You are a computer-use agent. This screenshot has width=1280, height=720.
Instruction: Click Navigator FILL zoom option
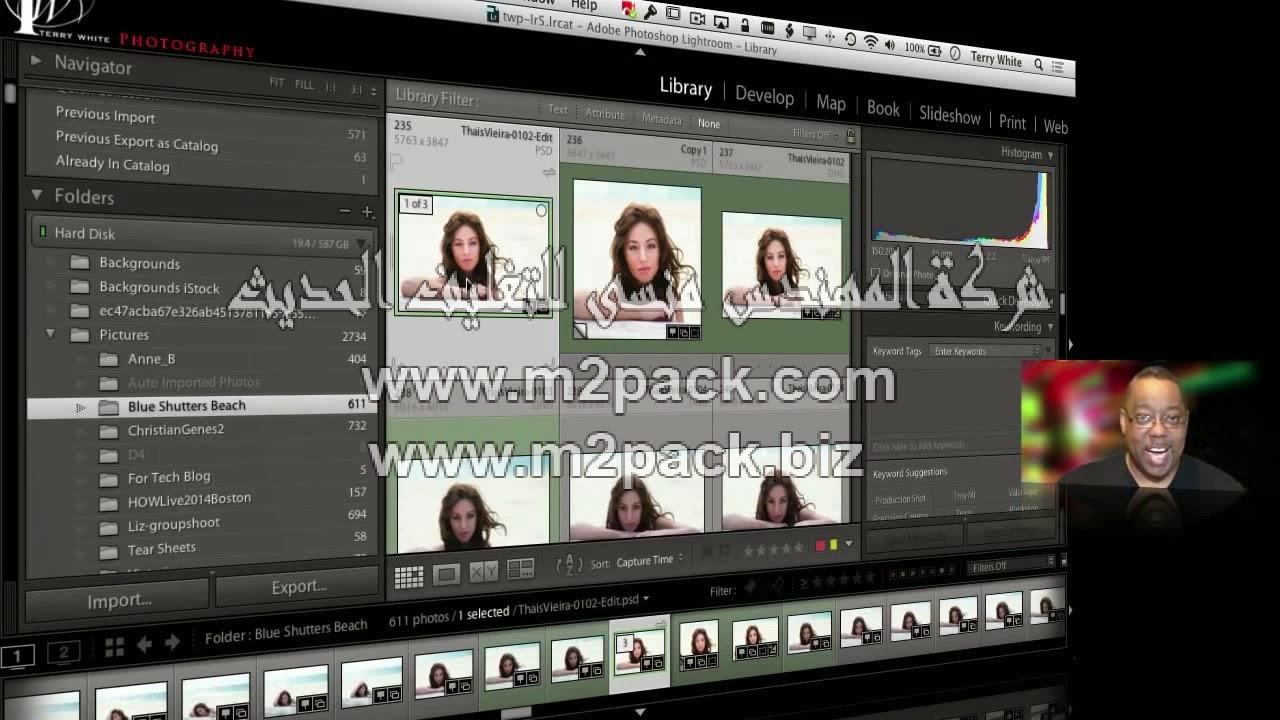pyautogui.click(x=304, y=85)
